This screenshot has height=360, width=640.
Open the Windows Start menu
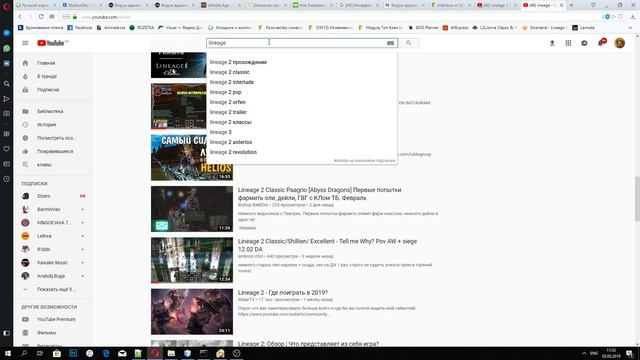(7, 353)
